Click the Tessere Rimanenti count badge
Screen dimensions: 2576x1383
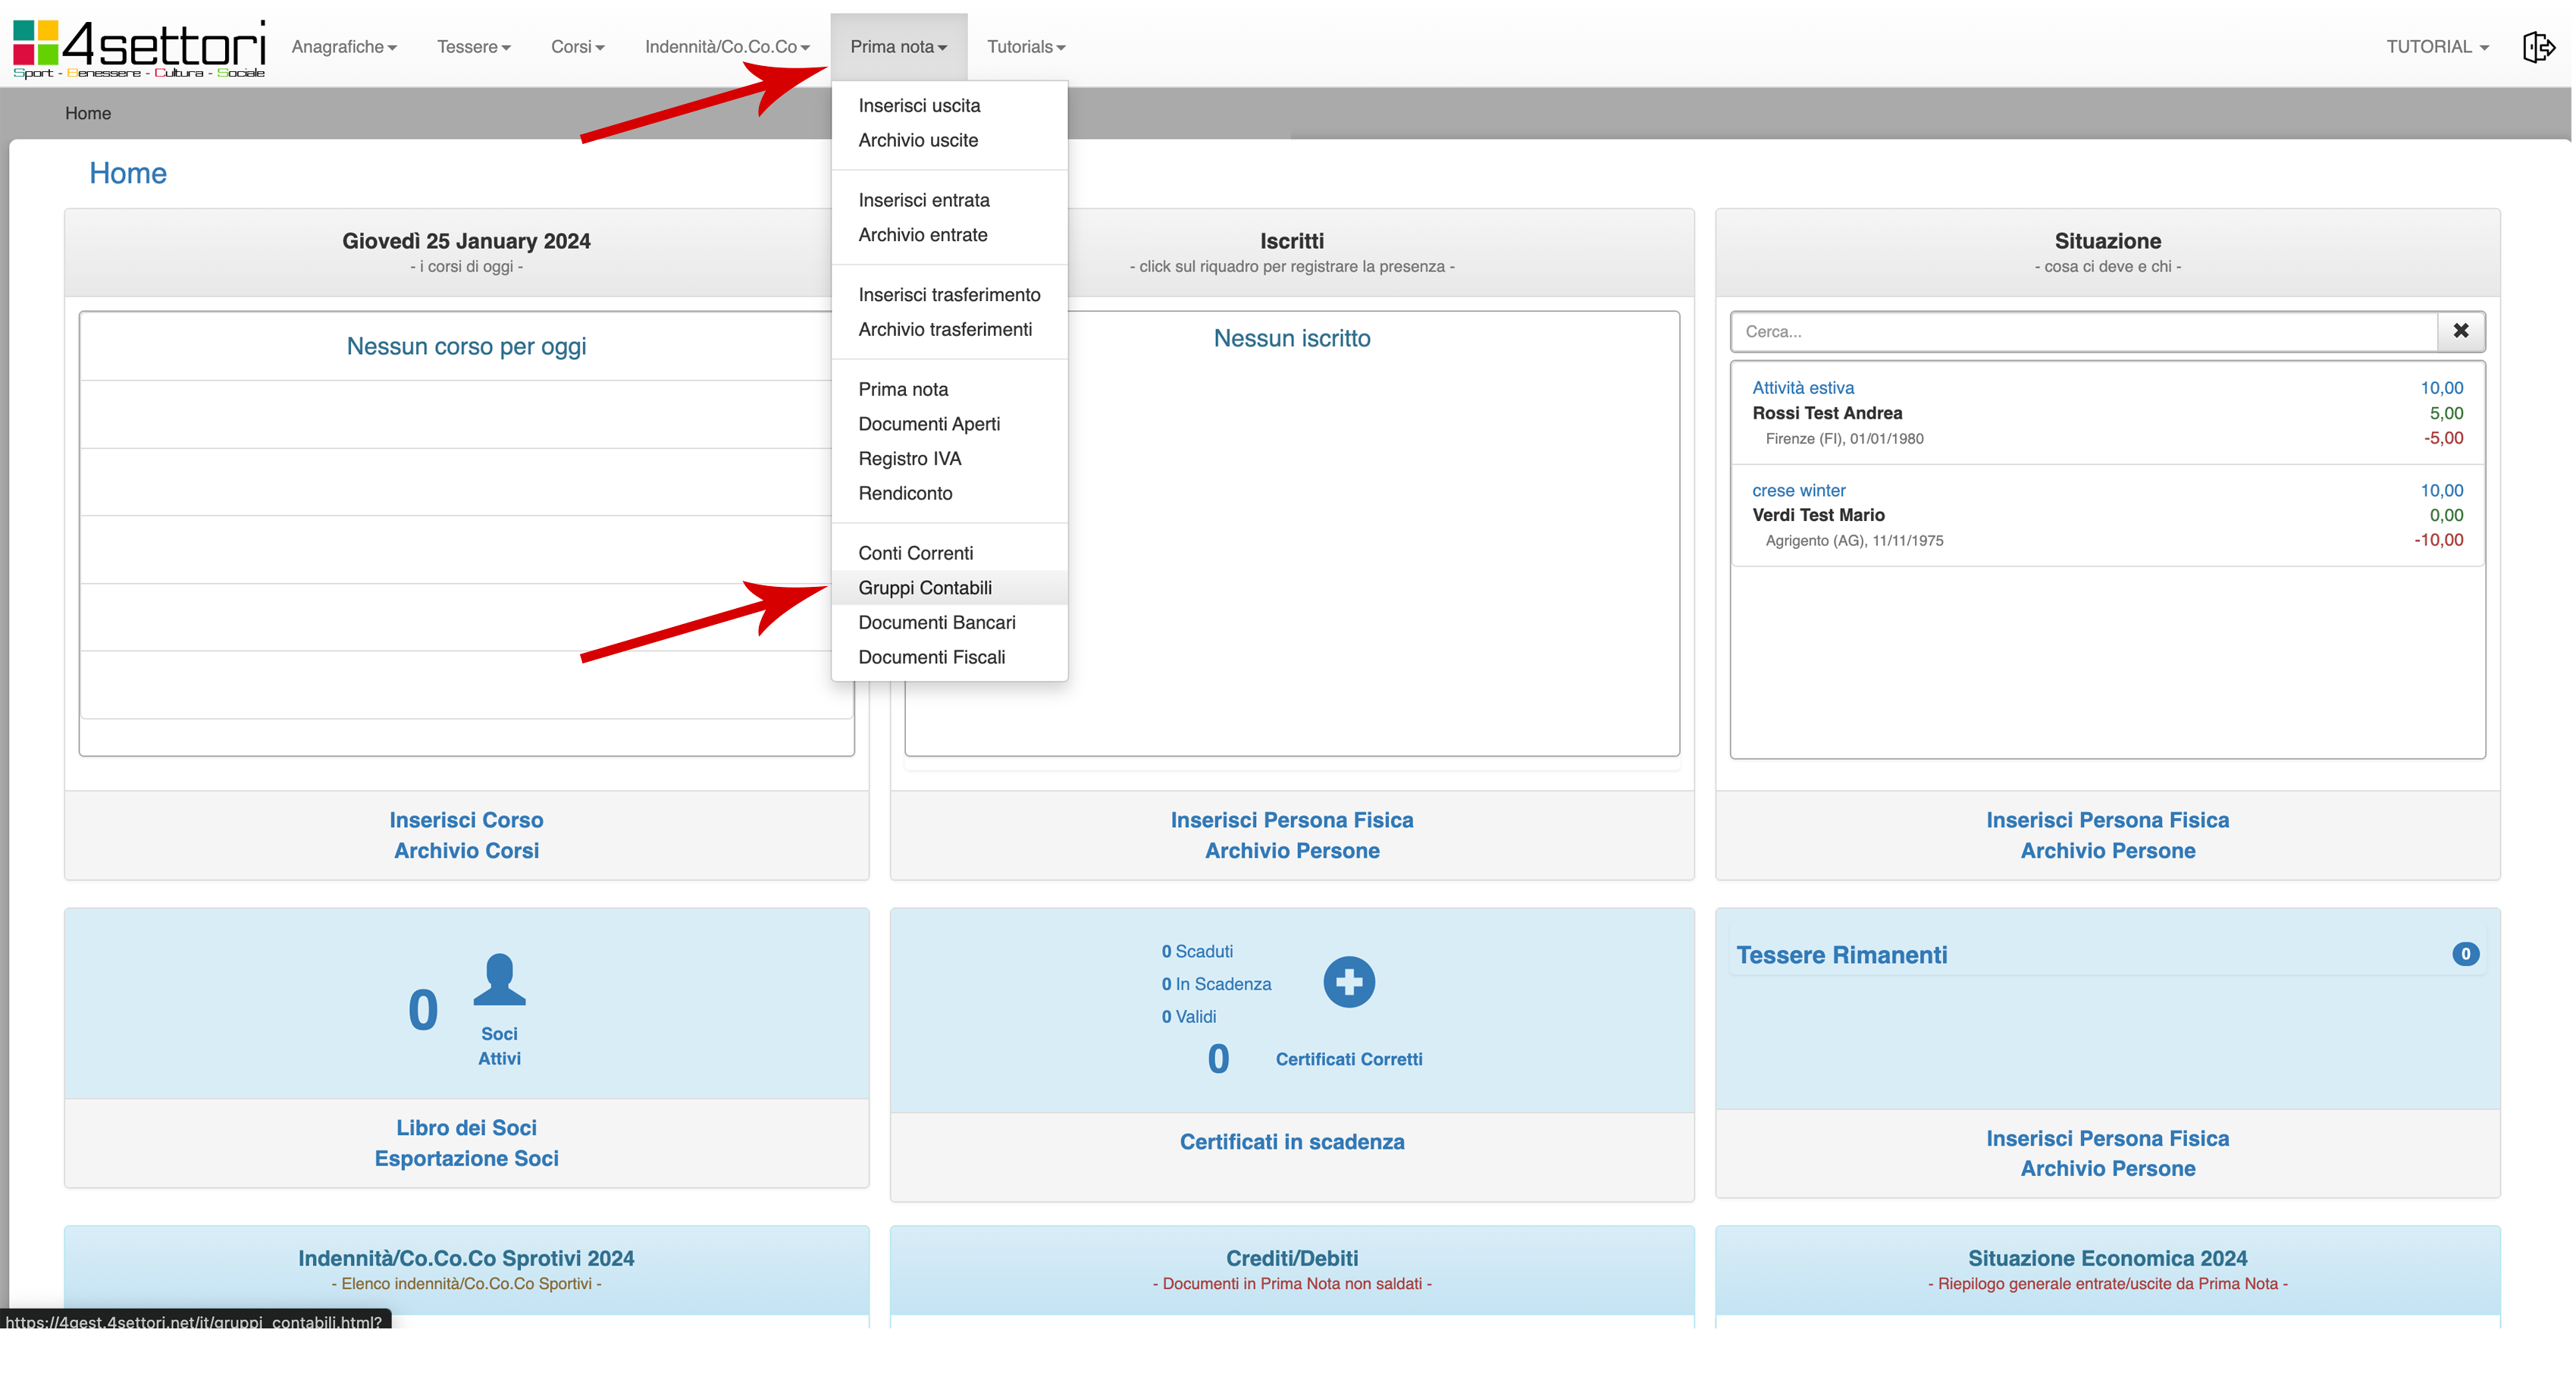[2464, 954]
